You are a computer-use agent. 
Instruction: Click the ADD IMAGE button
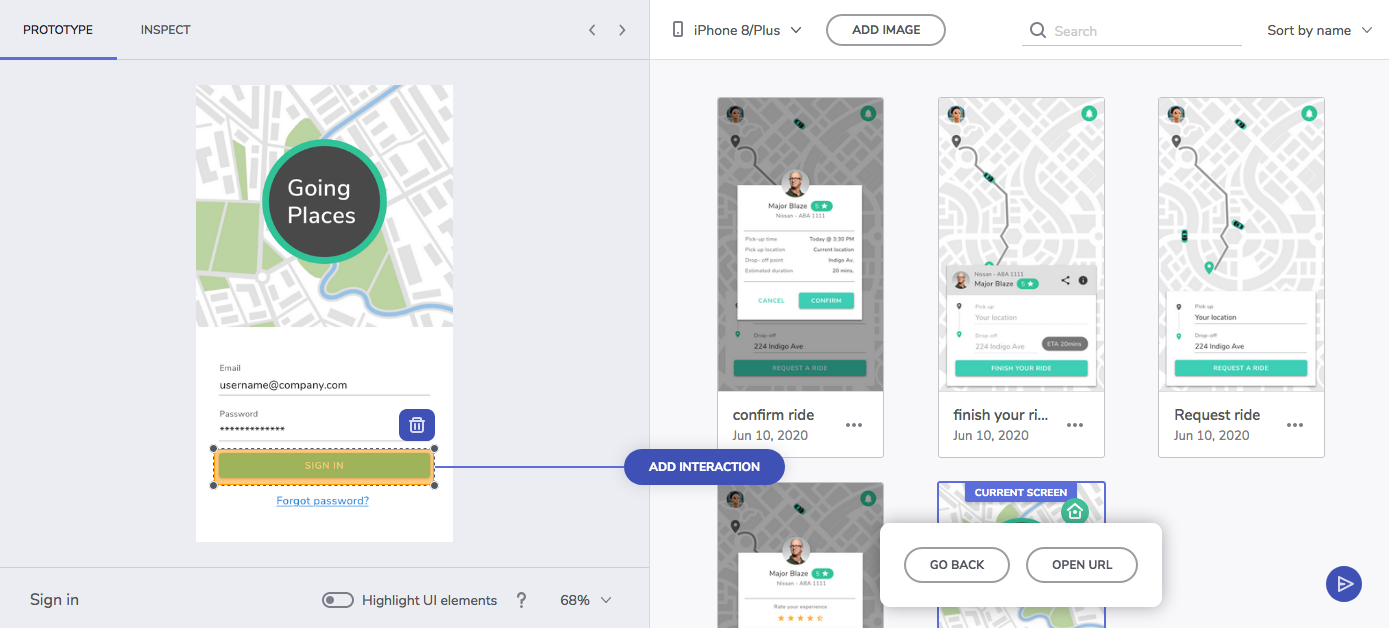pos(886,30)
